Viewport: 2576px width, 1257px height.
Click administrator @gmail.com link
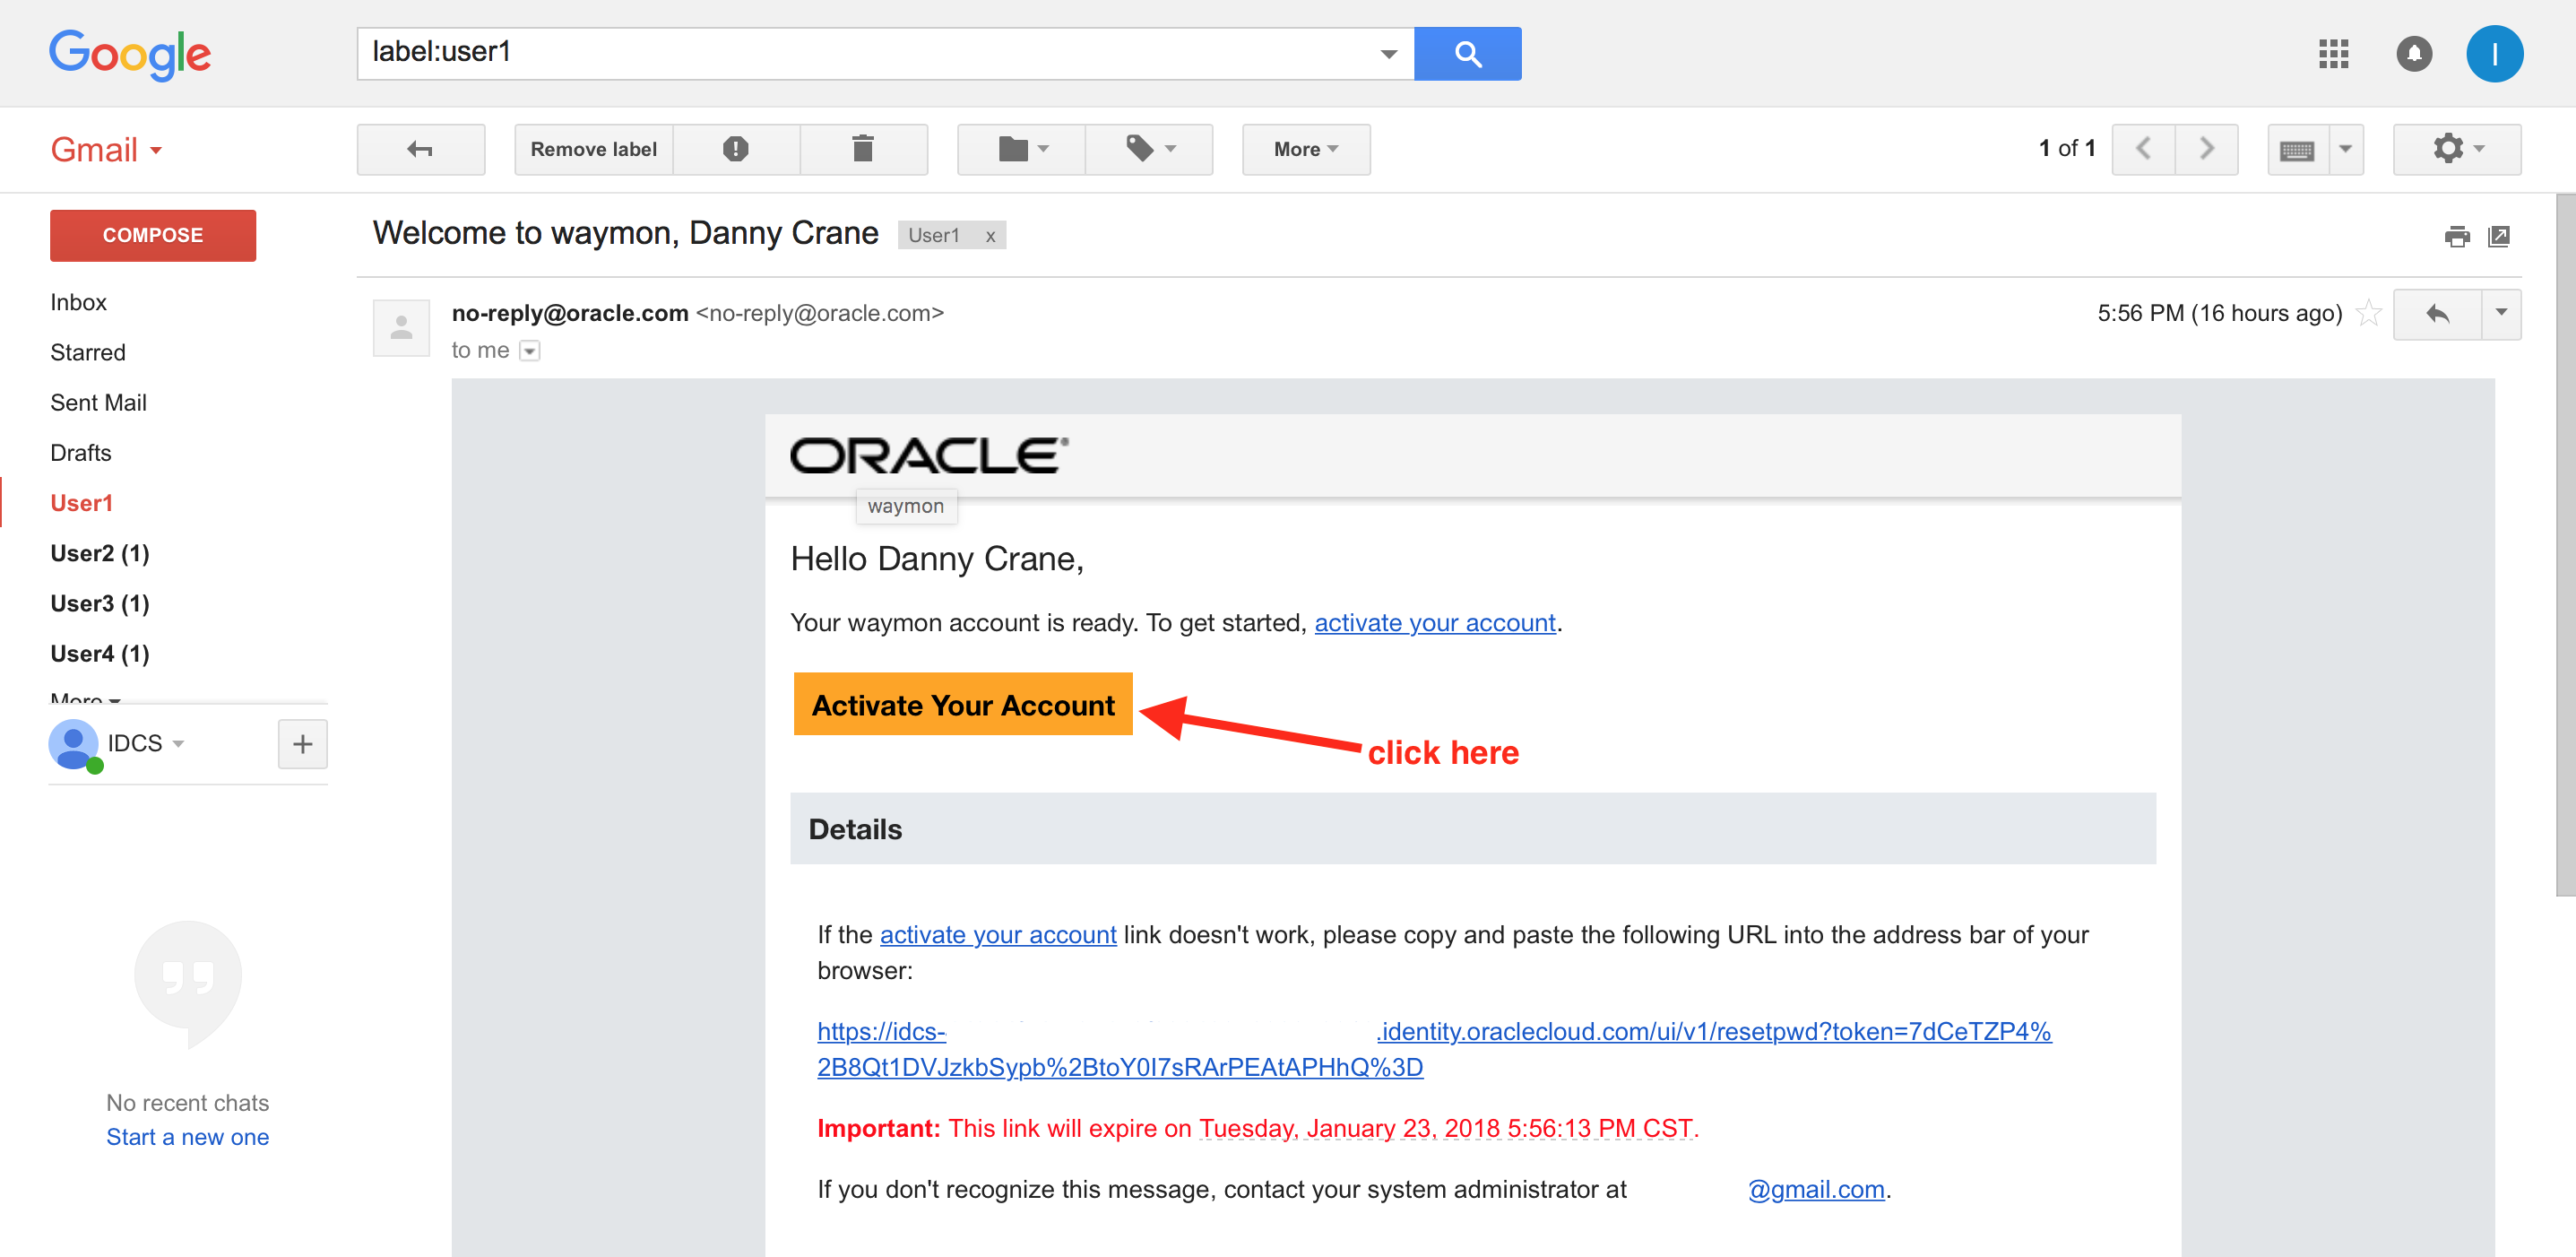(x=1816, y=1189)
